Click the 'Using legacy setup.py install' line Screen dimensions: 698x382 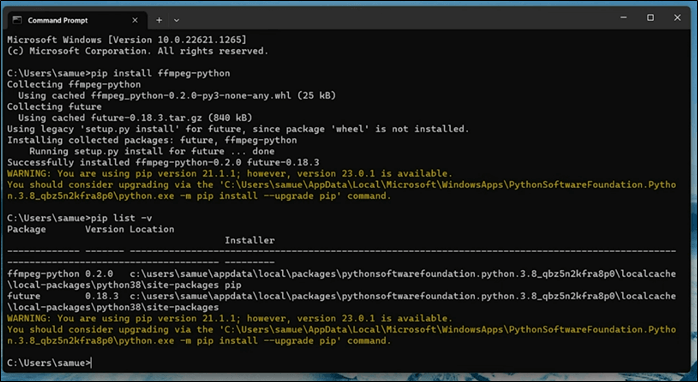238,129
